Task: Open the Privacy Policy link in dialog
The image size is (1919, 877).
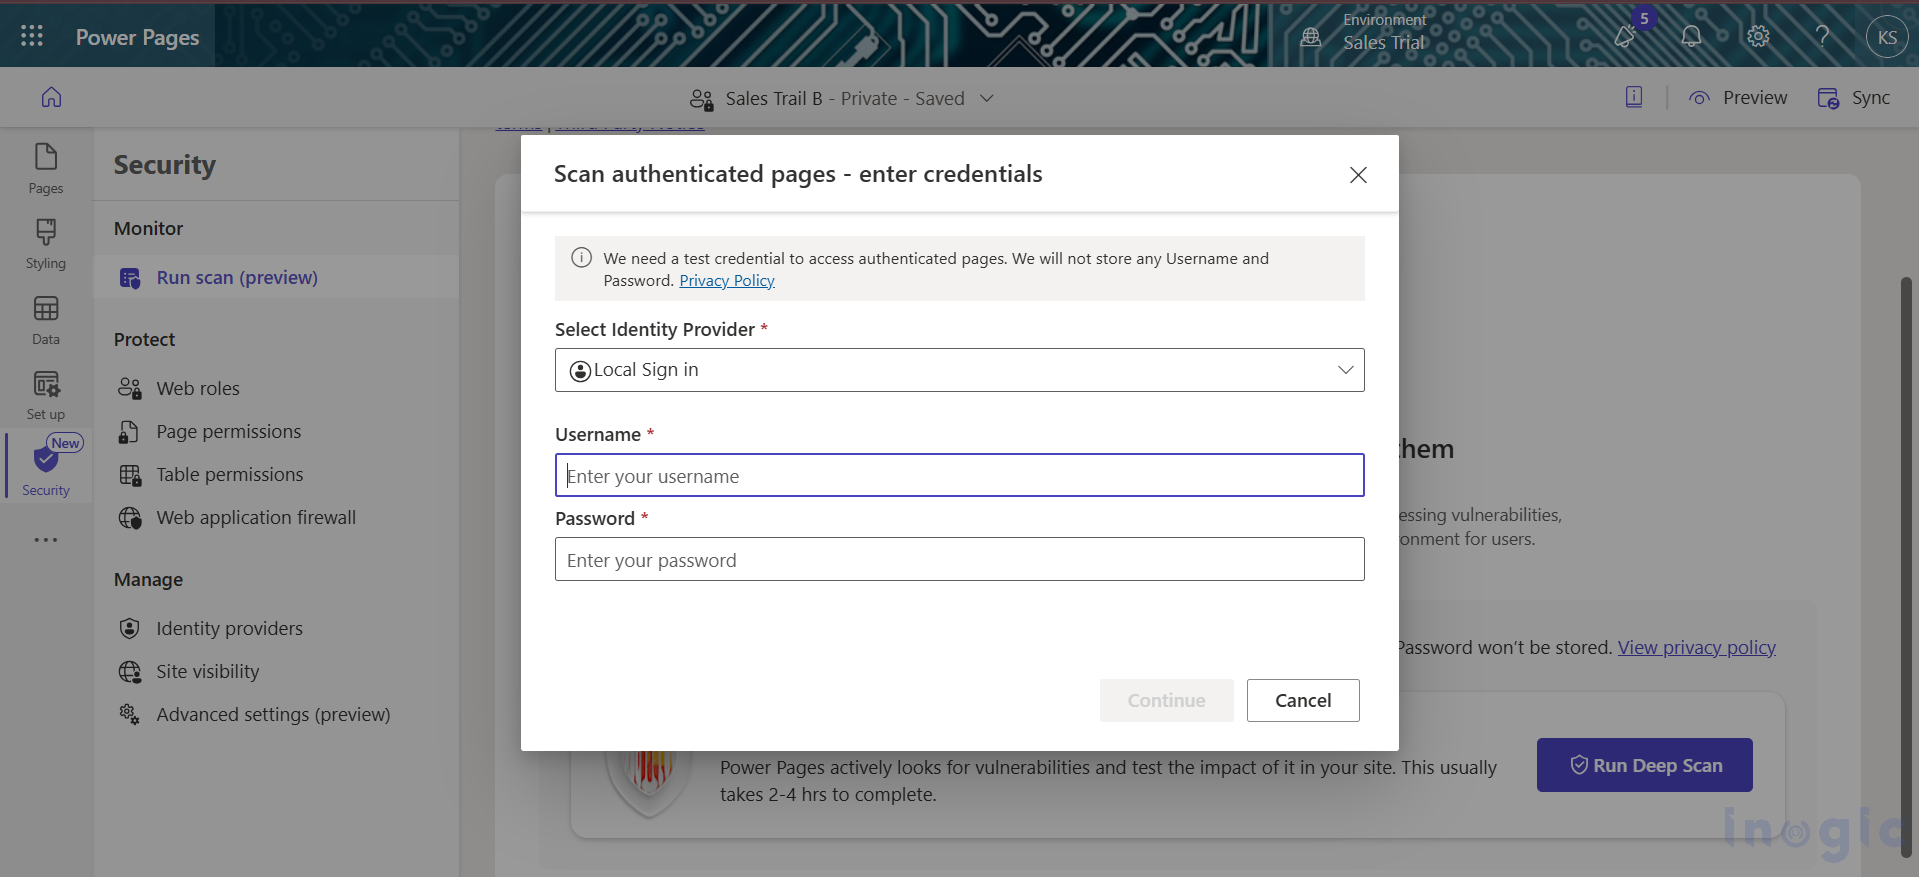Action: tap(727, 281)
